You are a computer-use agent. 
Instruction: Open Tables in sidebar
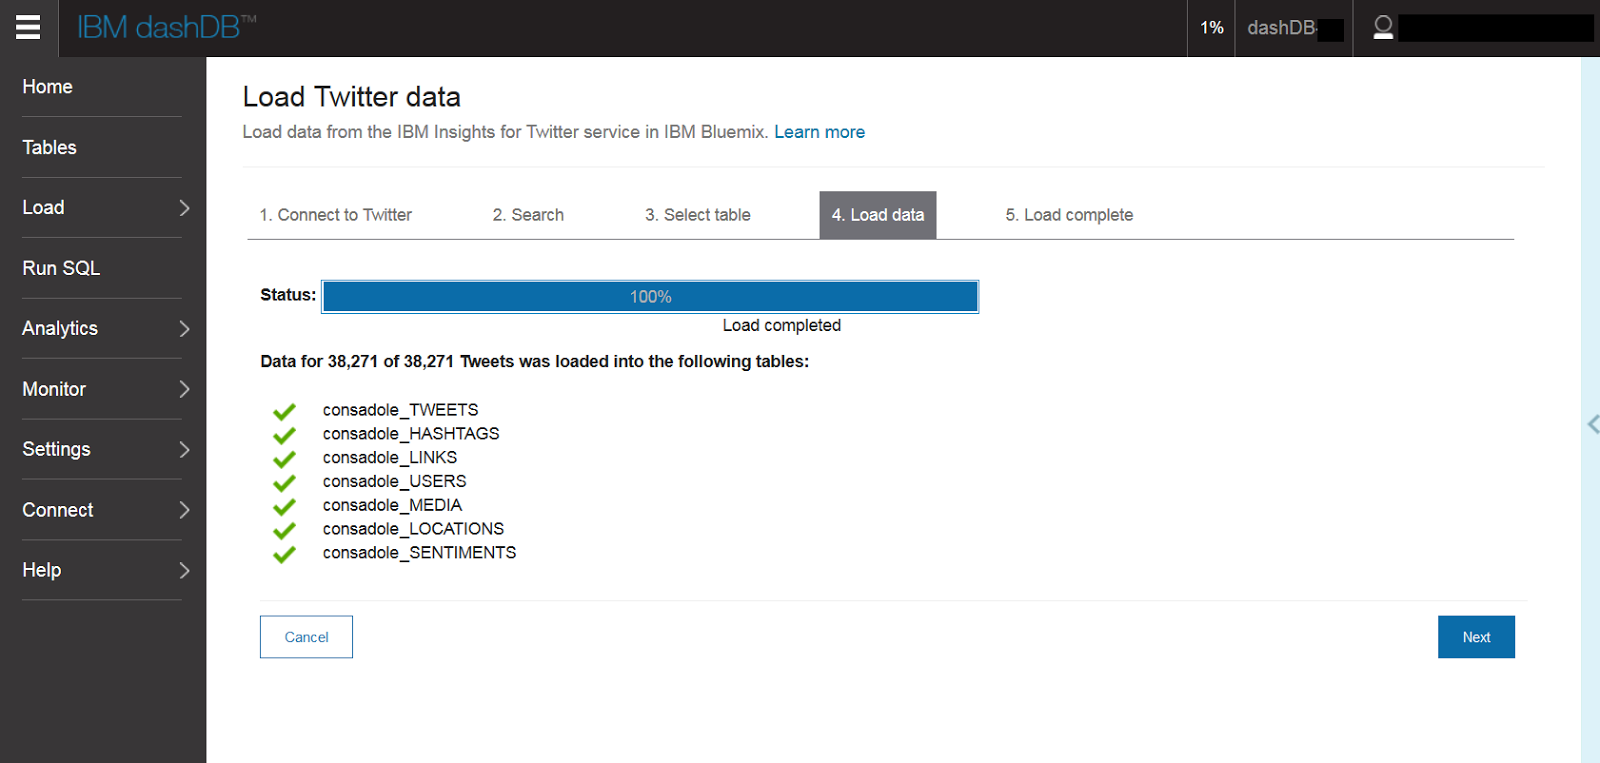click(x=49, y=147)
